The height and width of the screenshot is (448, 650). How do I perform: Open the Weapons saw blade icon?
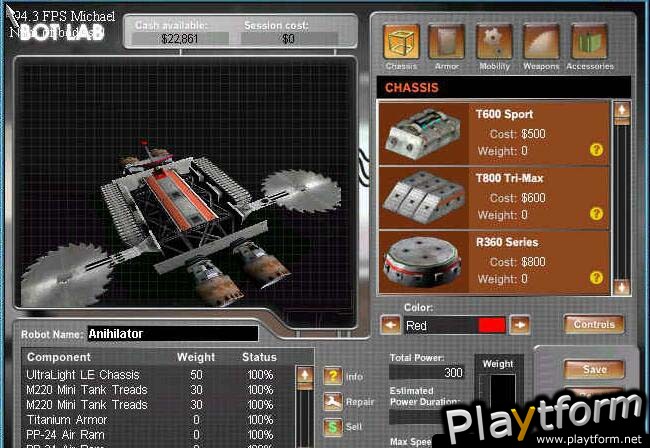coord(541,42)
